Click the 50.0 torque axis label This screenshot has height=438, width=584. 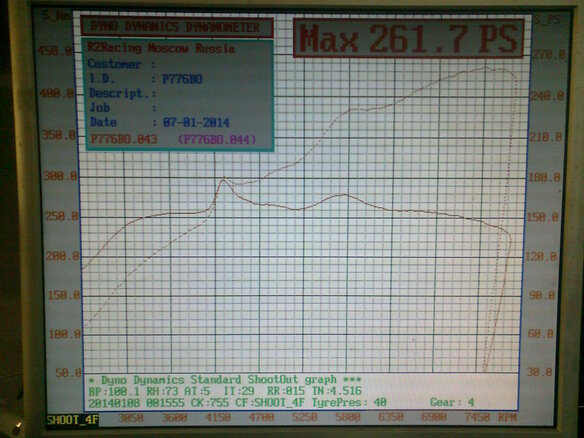(69, 373)
